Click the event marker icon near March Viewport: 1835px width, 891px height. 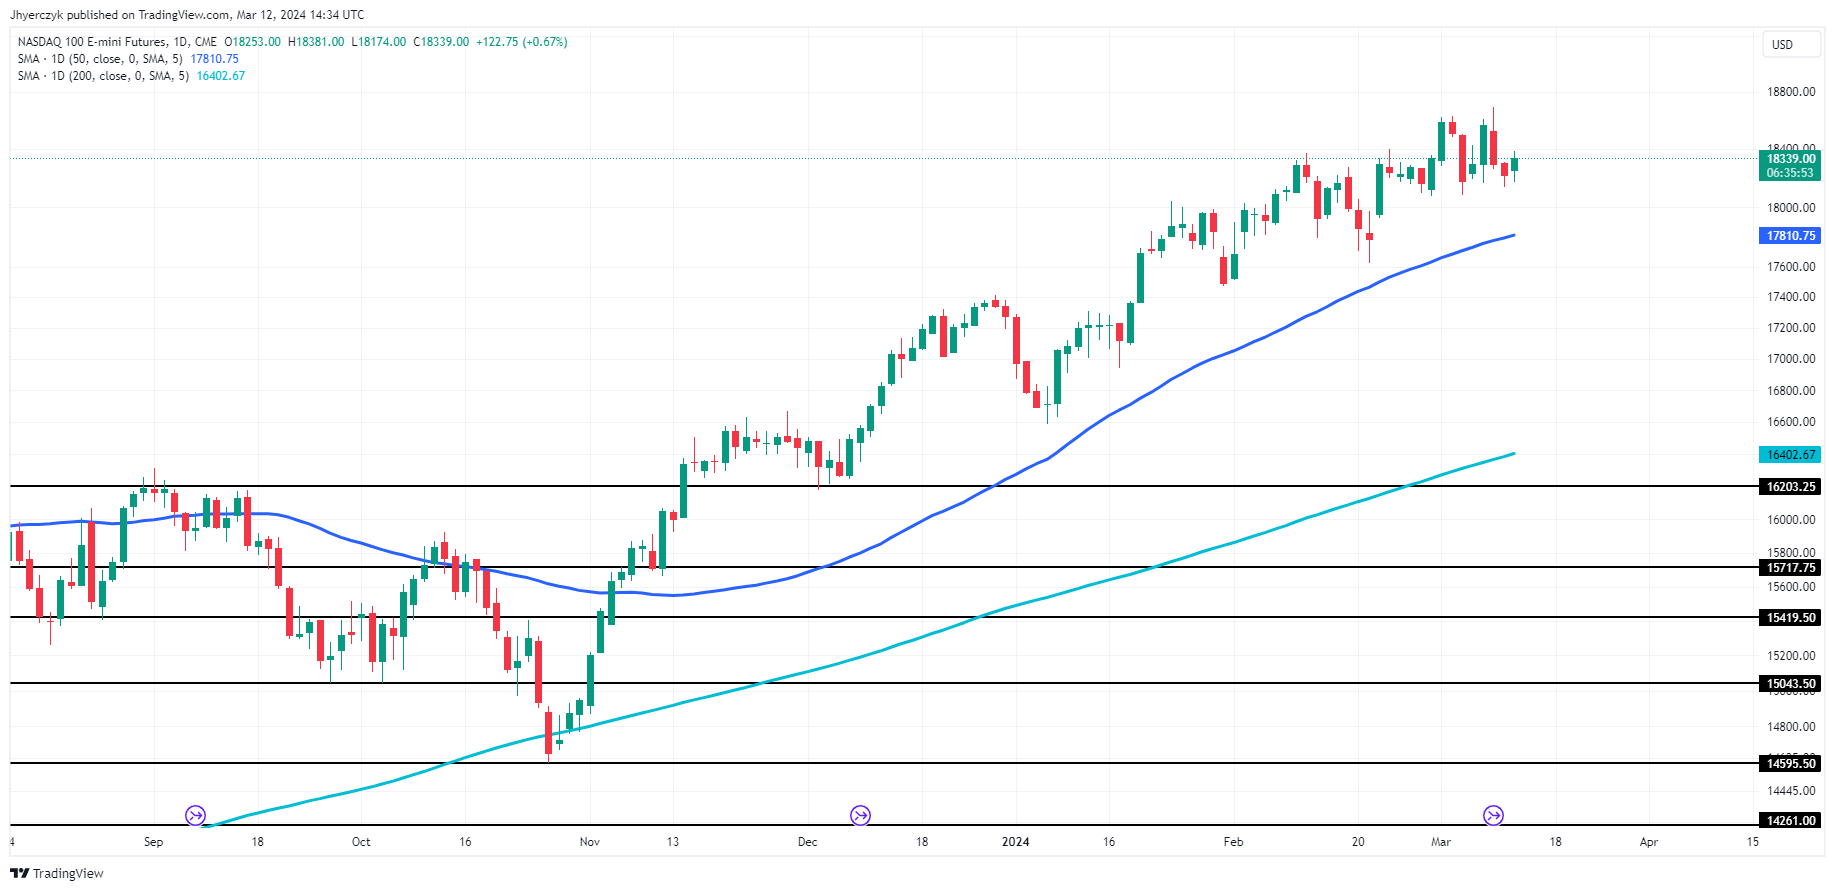click(x=1493, y=815)
